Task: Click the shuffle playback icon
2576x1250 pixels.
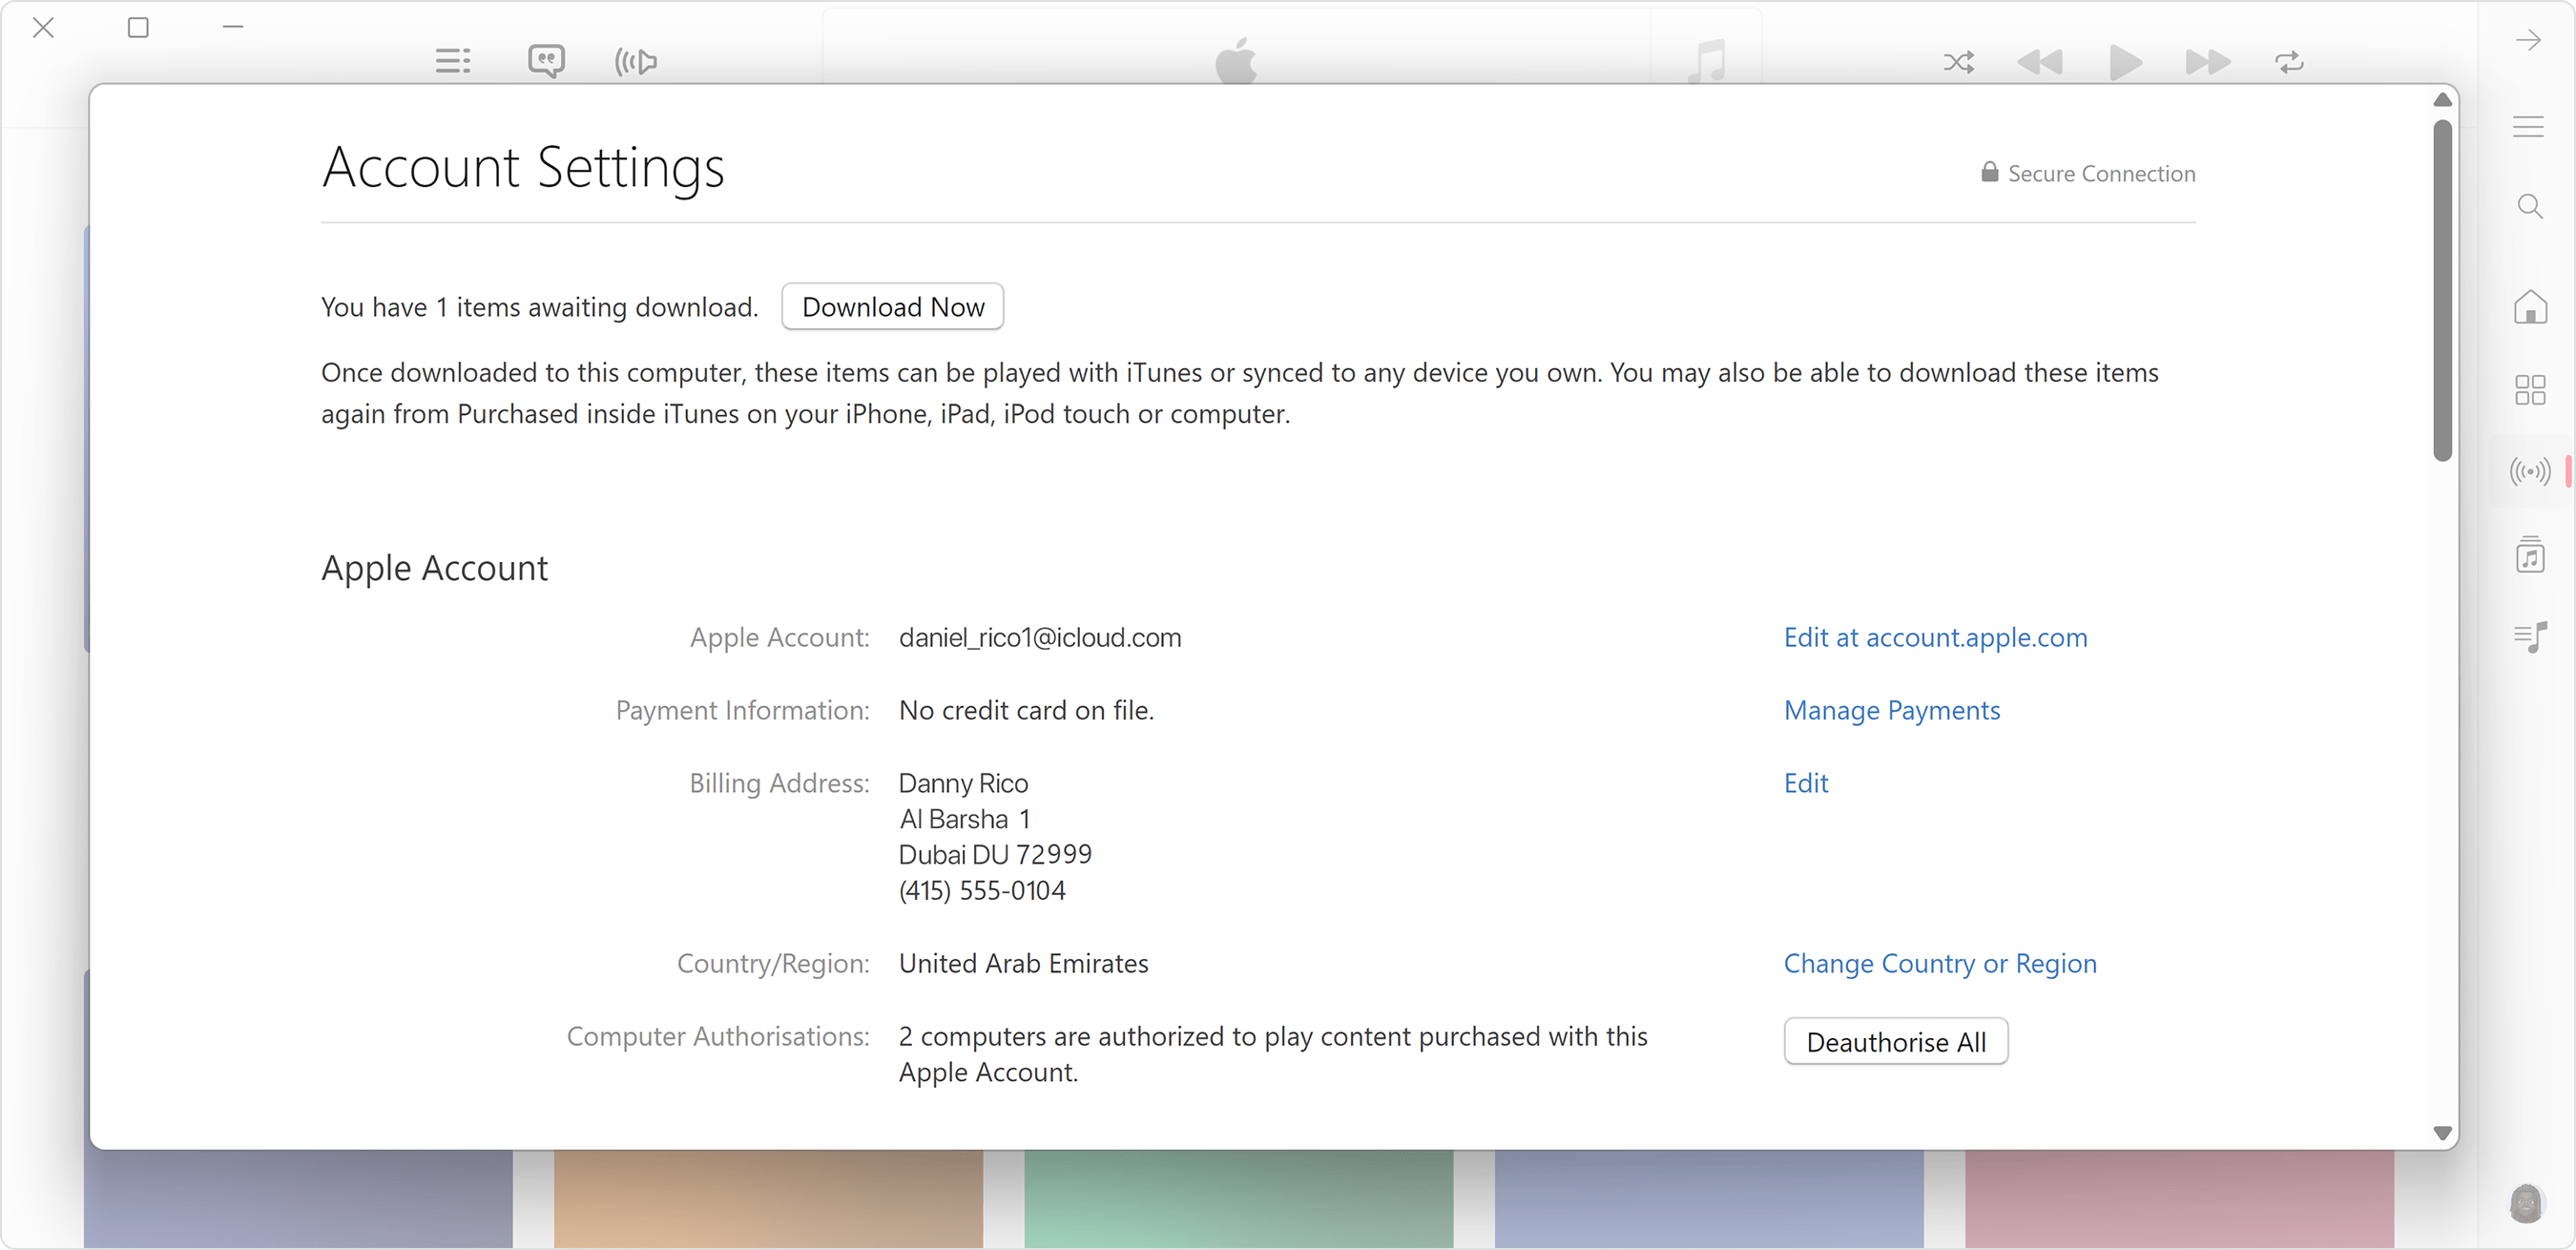Action: [1960, 61]
